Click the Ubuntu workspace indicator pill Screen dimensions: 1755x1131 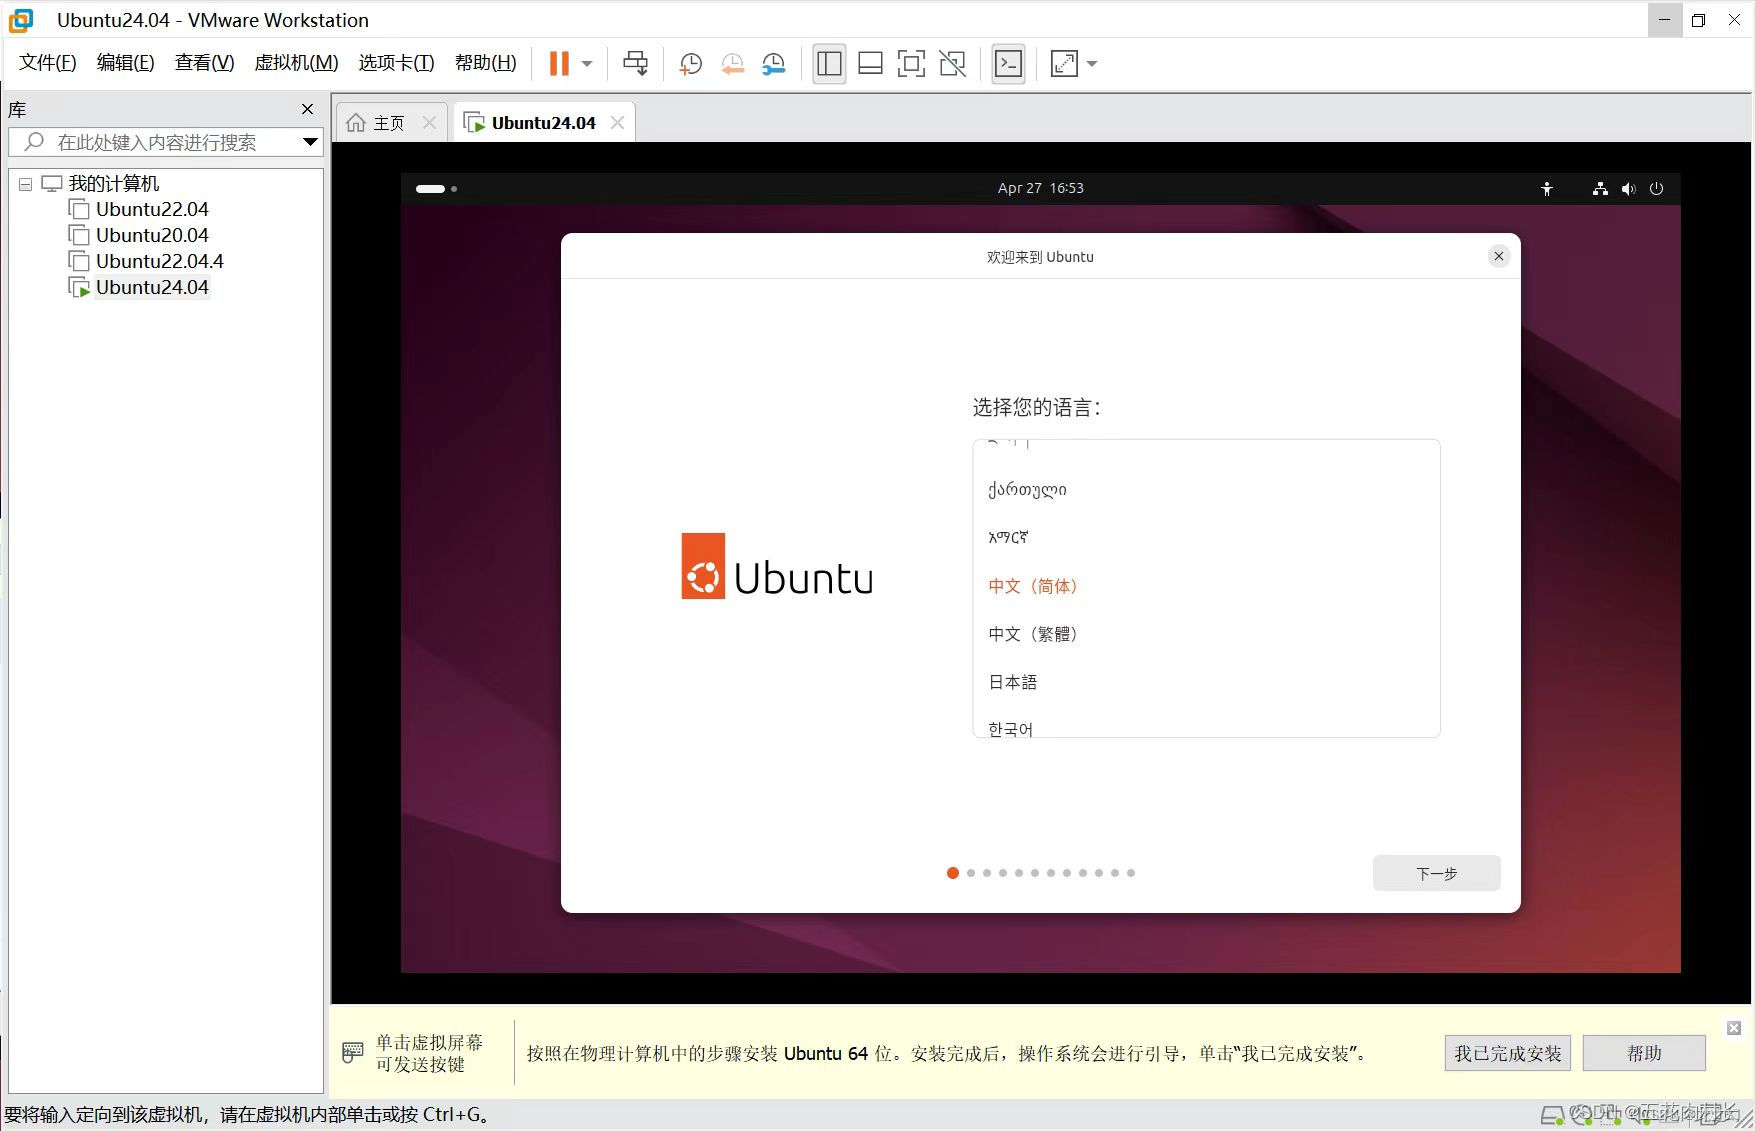click(430, 188)
